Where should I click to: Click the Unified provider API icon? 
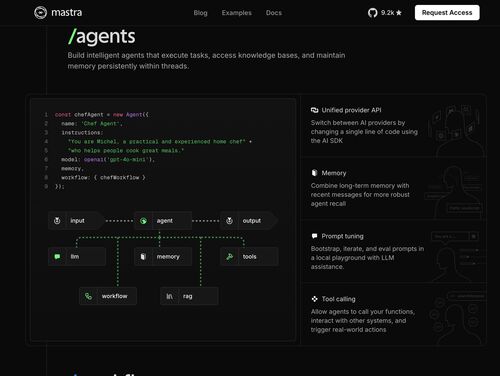(x=314, y=110)
